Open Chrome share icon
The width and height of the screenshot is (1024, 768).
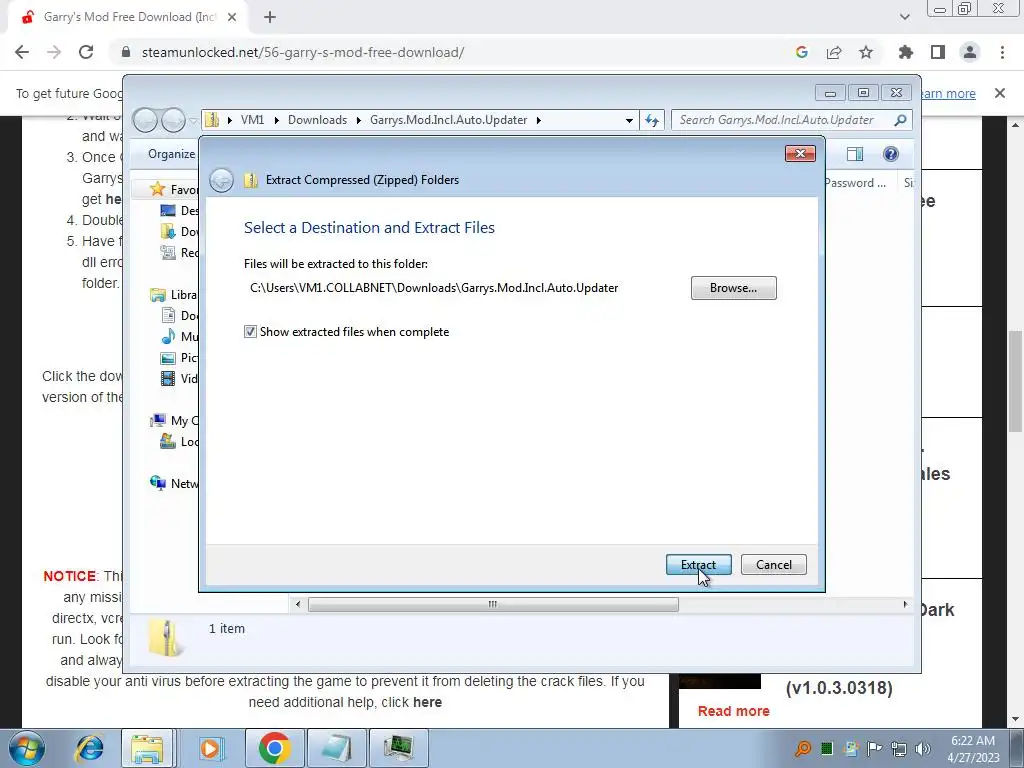[x=834, y=52]
